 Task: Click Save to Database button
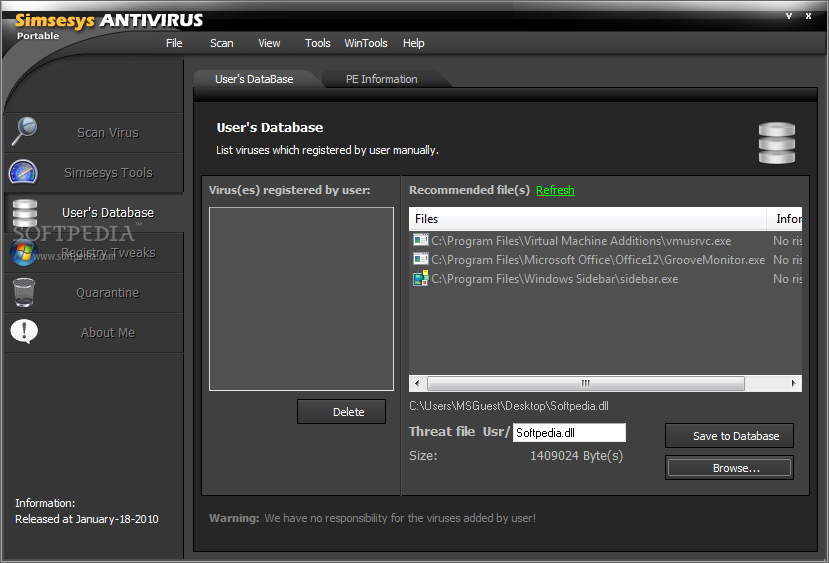pos(729,436)
